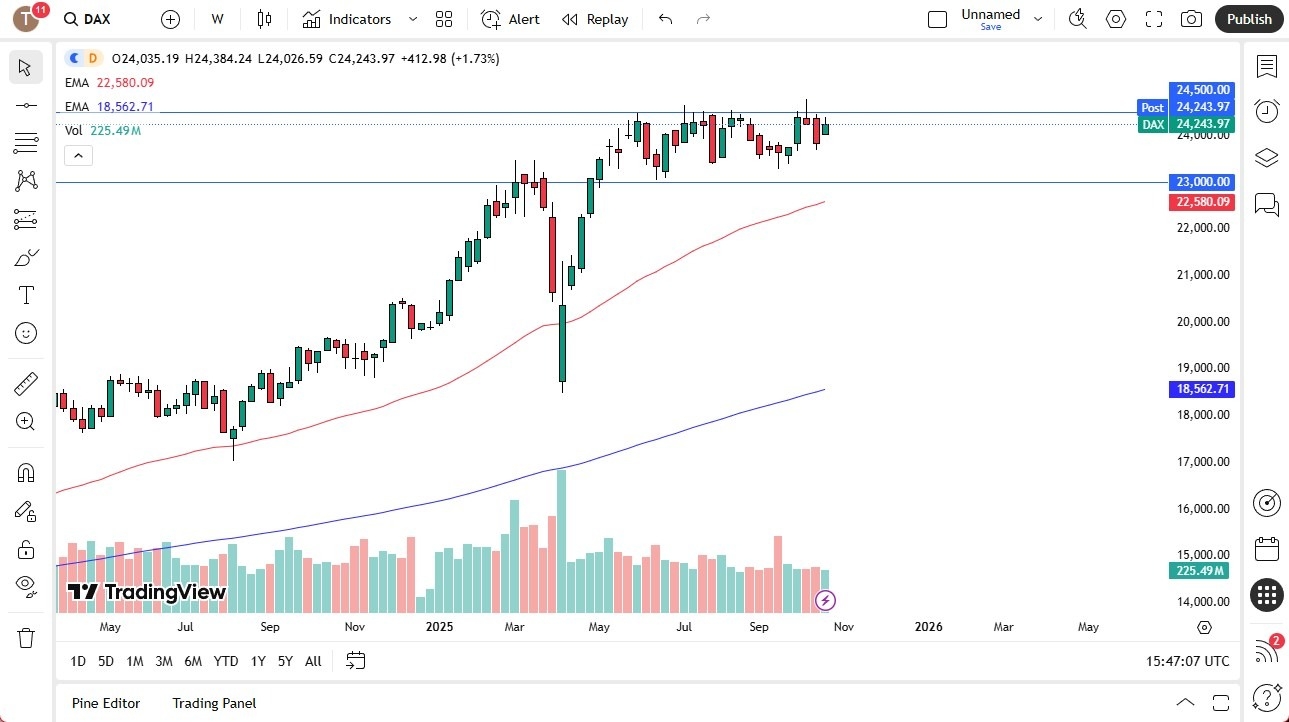The image size is (1289, 722).
Task: Open the Alerts clock panel
Action: pos(1267,110)
